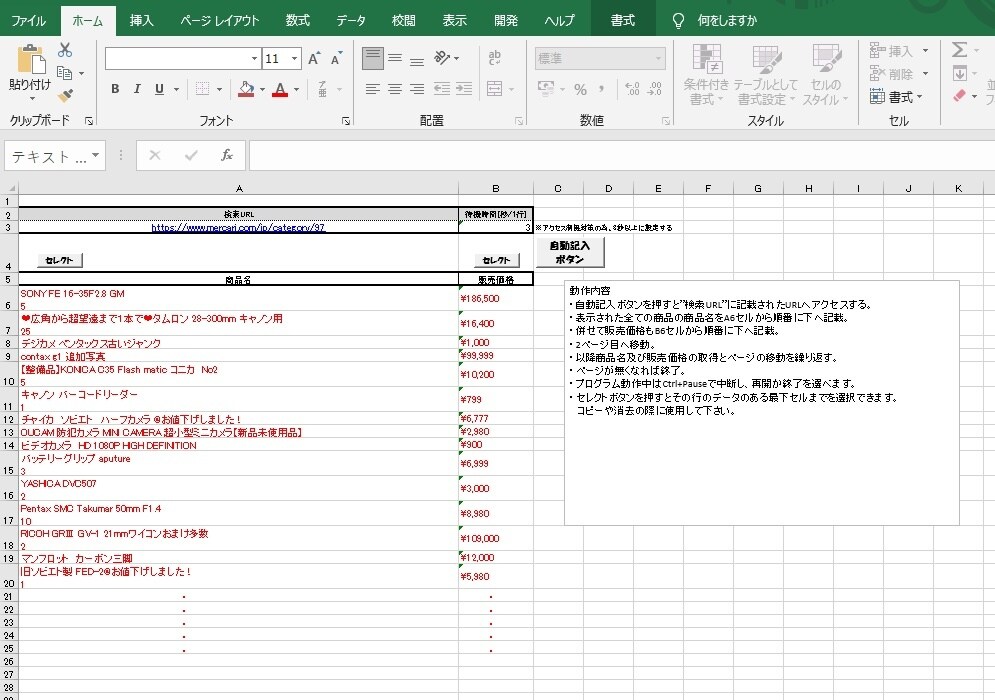Switch to the データ tab

[x=351, y=20]
